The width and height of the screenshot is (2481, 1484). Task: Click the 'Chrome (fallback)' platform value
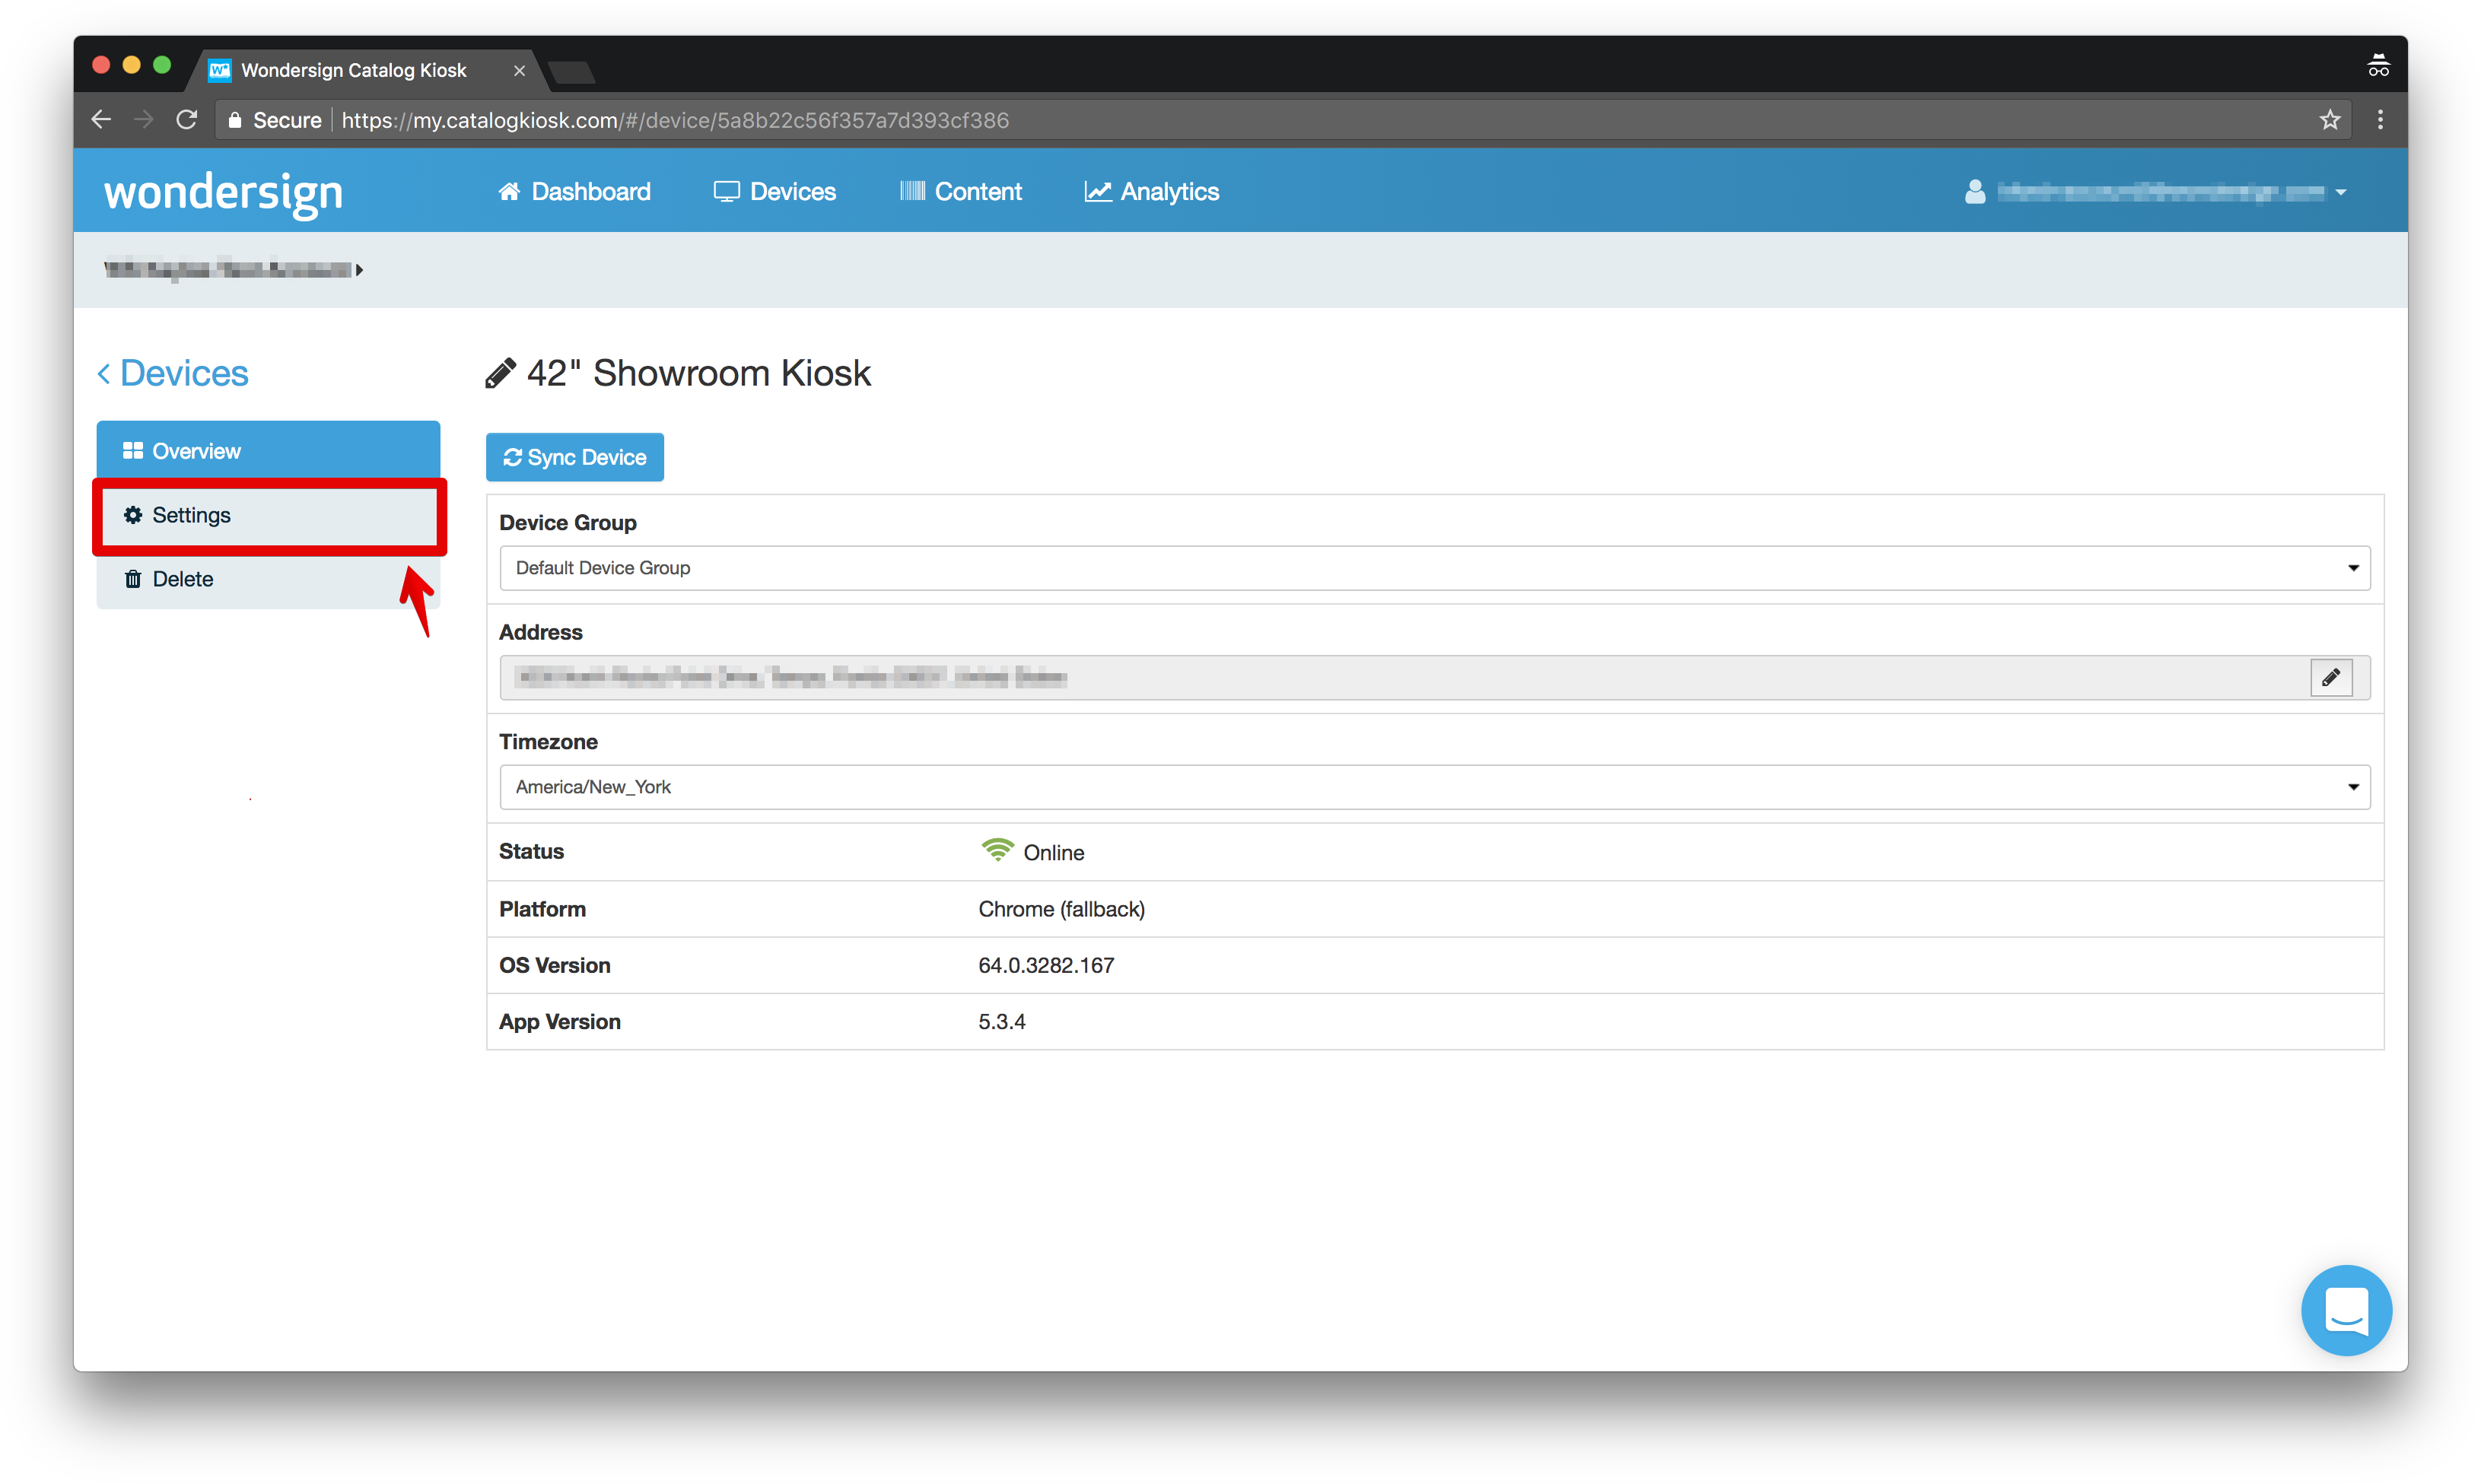(x=1061, y=909)
